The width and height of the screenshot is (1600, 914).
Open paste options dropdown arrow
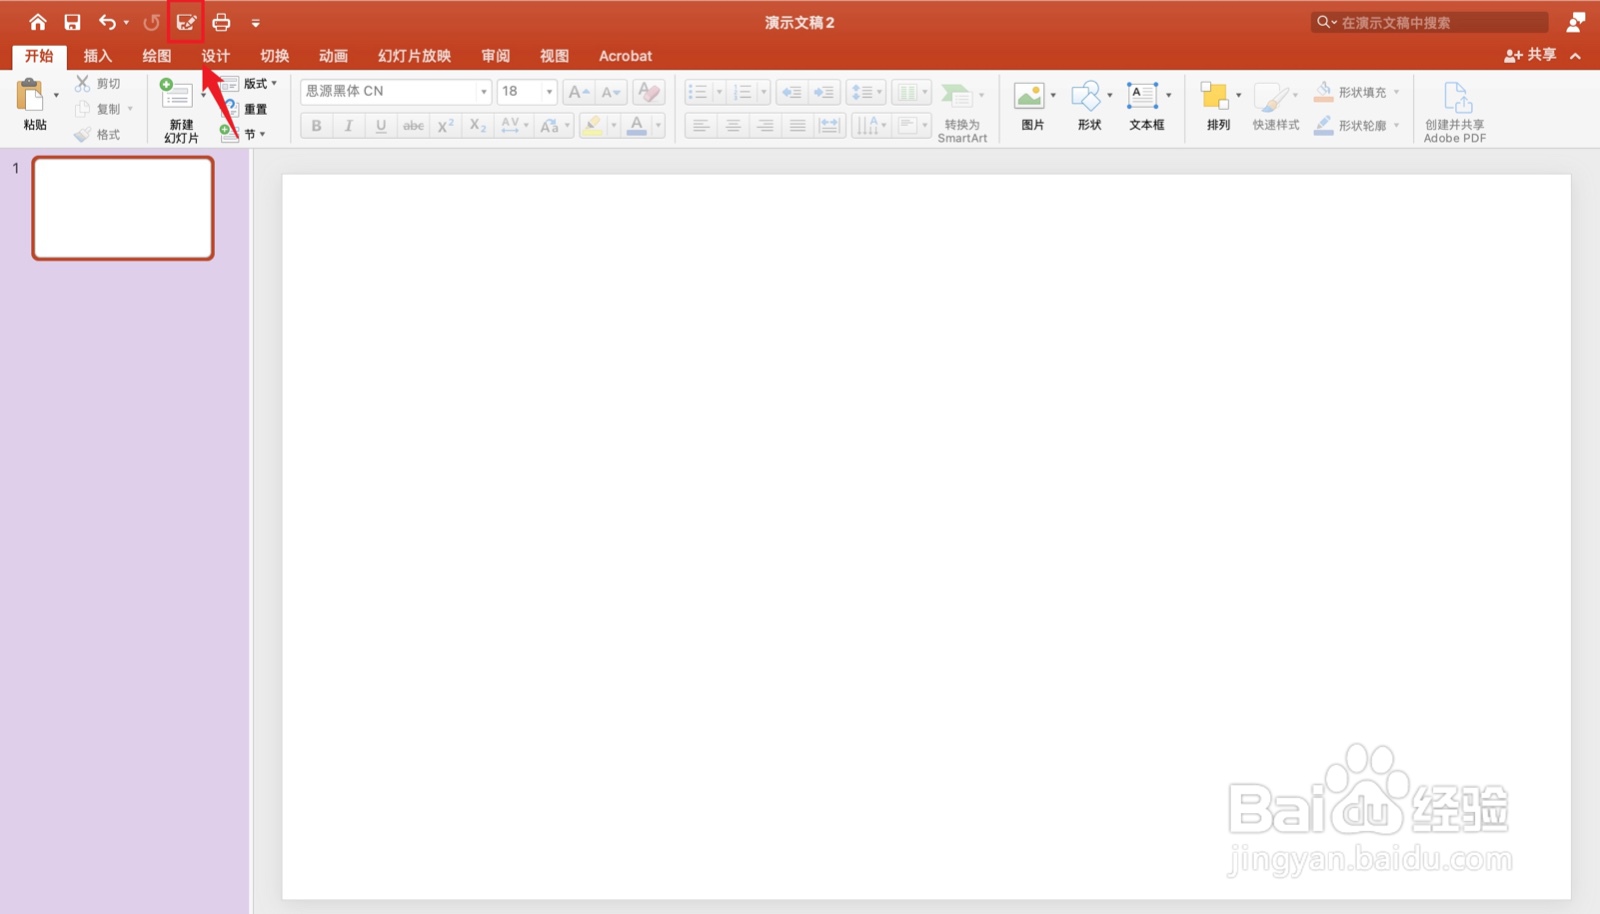[56, 96]
